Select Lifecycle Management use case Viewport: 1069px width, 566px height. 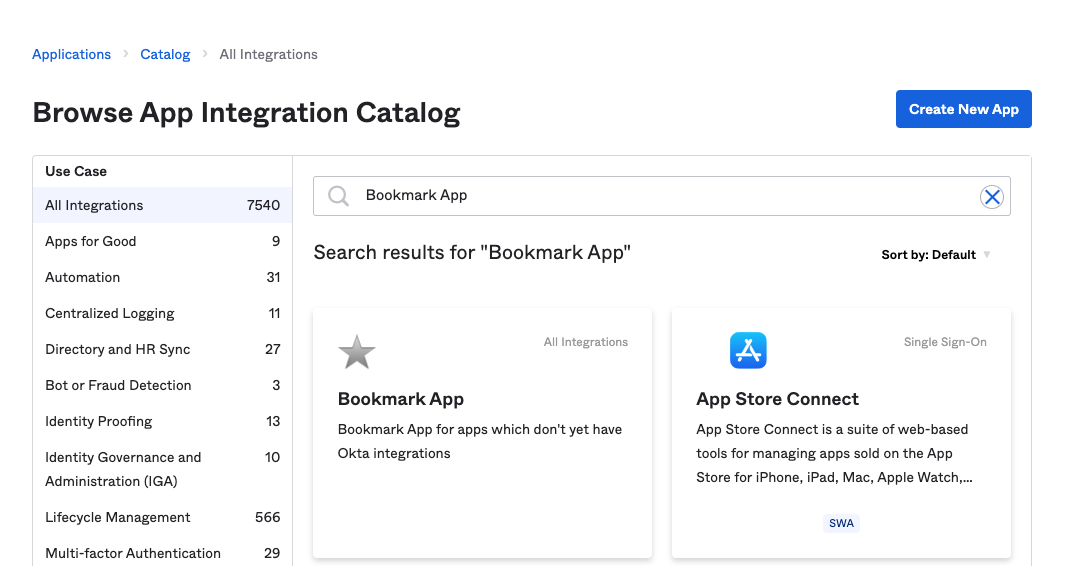pos(162,518)
